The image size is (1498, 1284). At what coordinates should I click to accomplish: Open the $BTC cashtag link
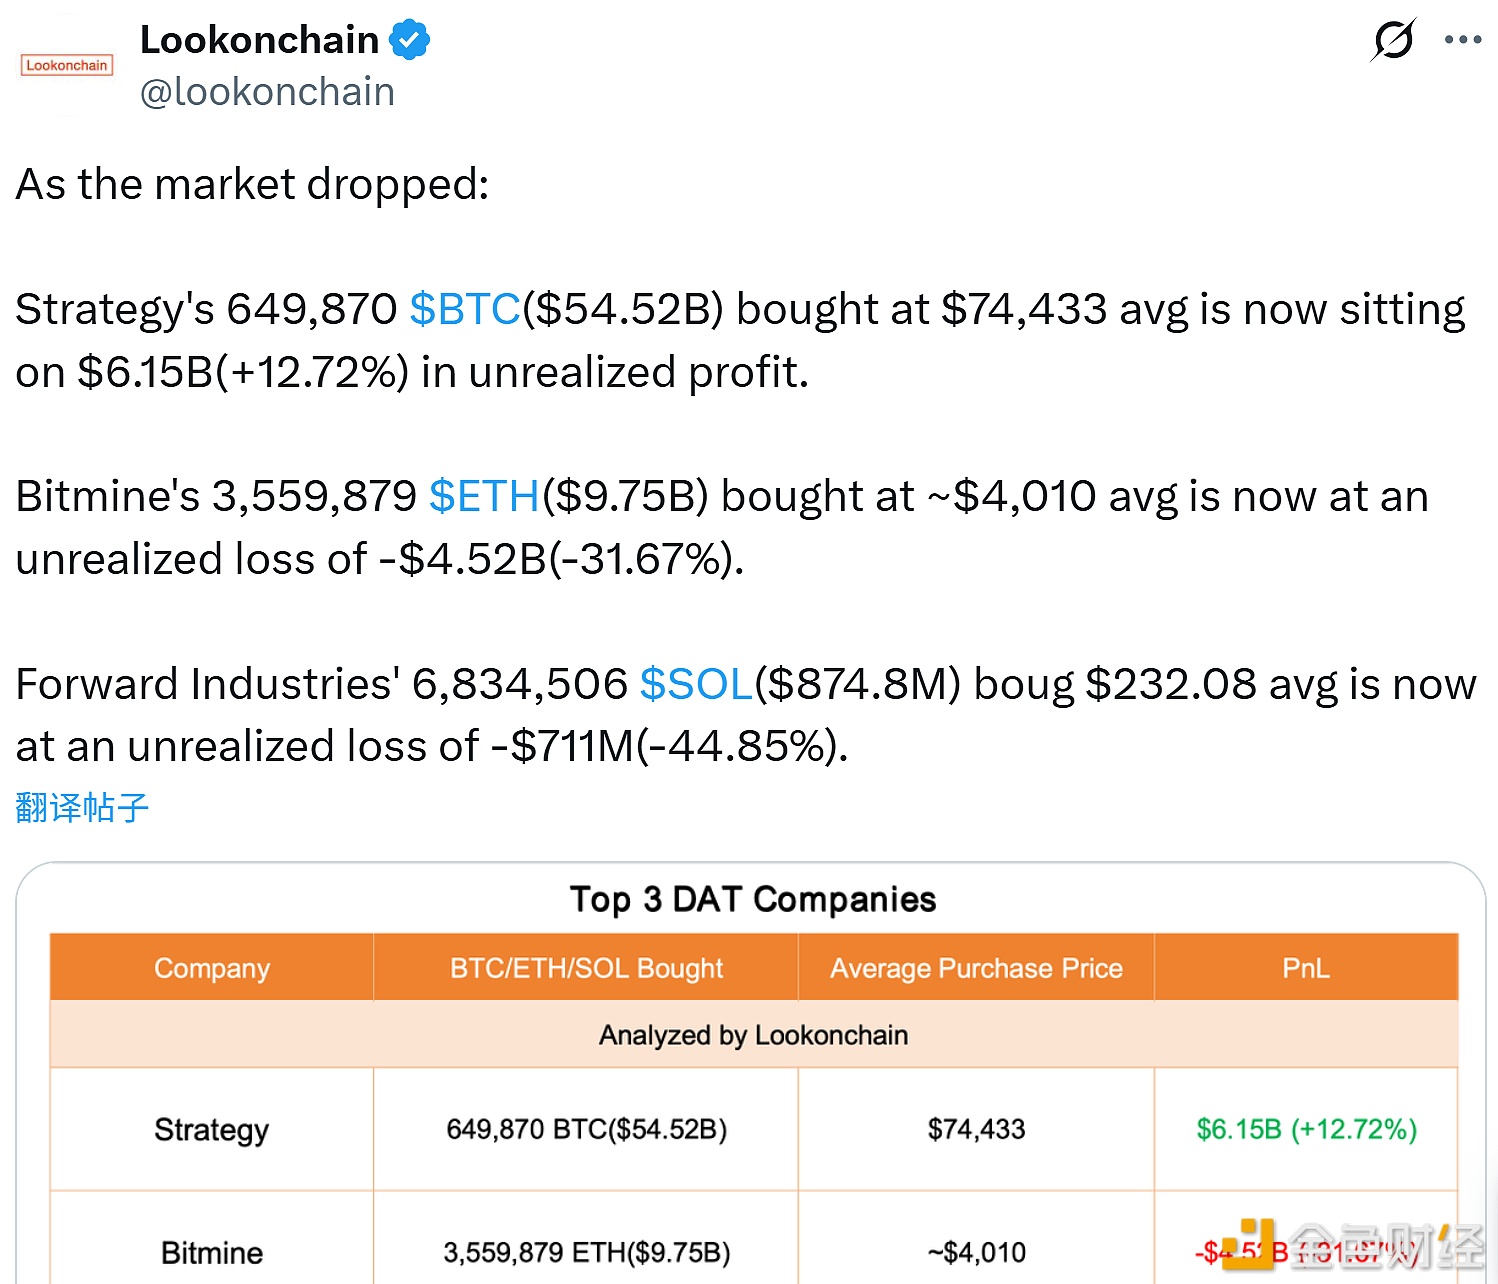pyautogui.click(x=465, y=309)
